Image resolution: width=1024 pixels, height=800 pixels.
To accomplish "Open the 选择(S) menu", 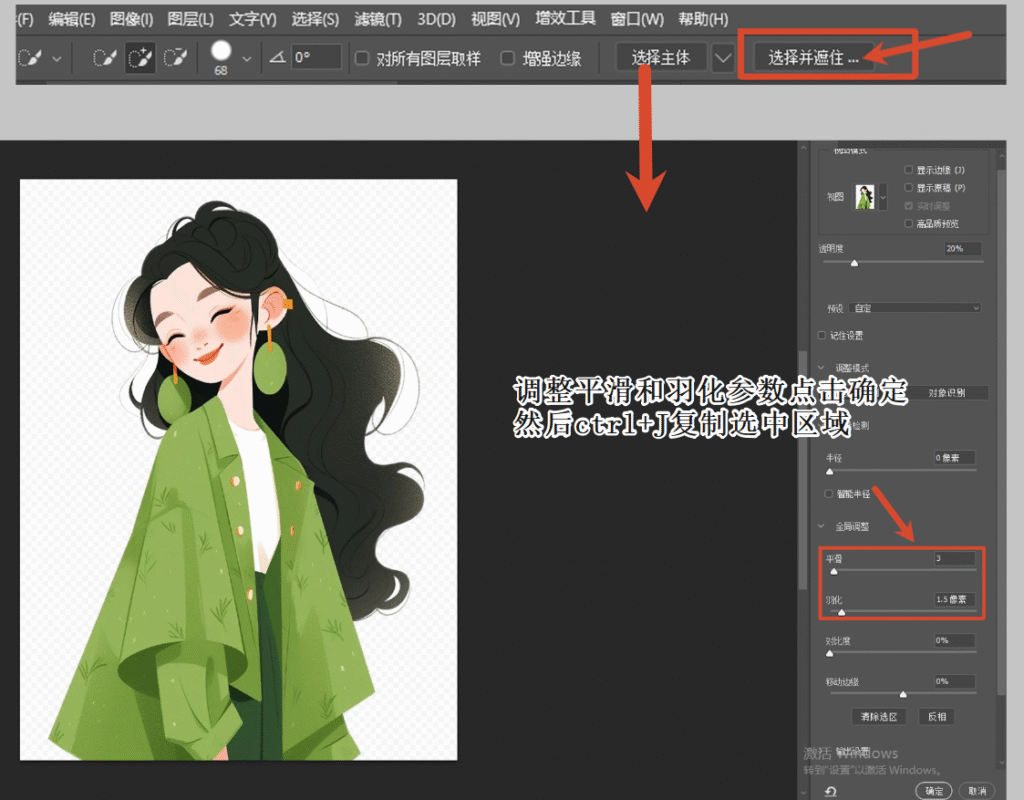I will pyautogui.click(x=316, y=18).
